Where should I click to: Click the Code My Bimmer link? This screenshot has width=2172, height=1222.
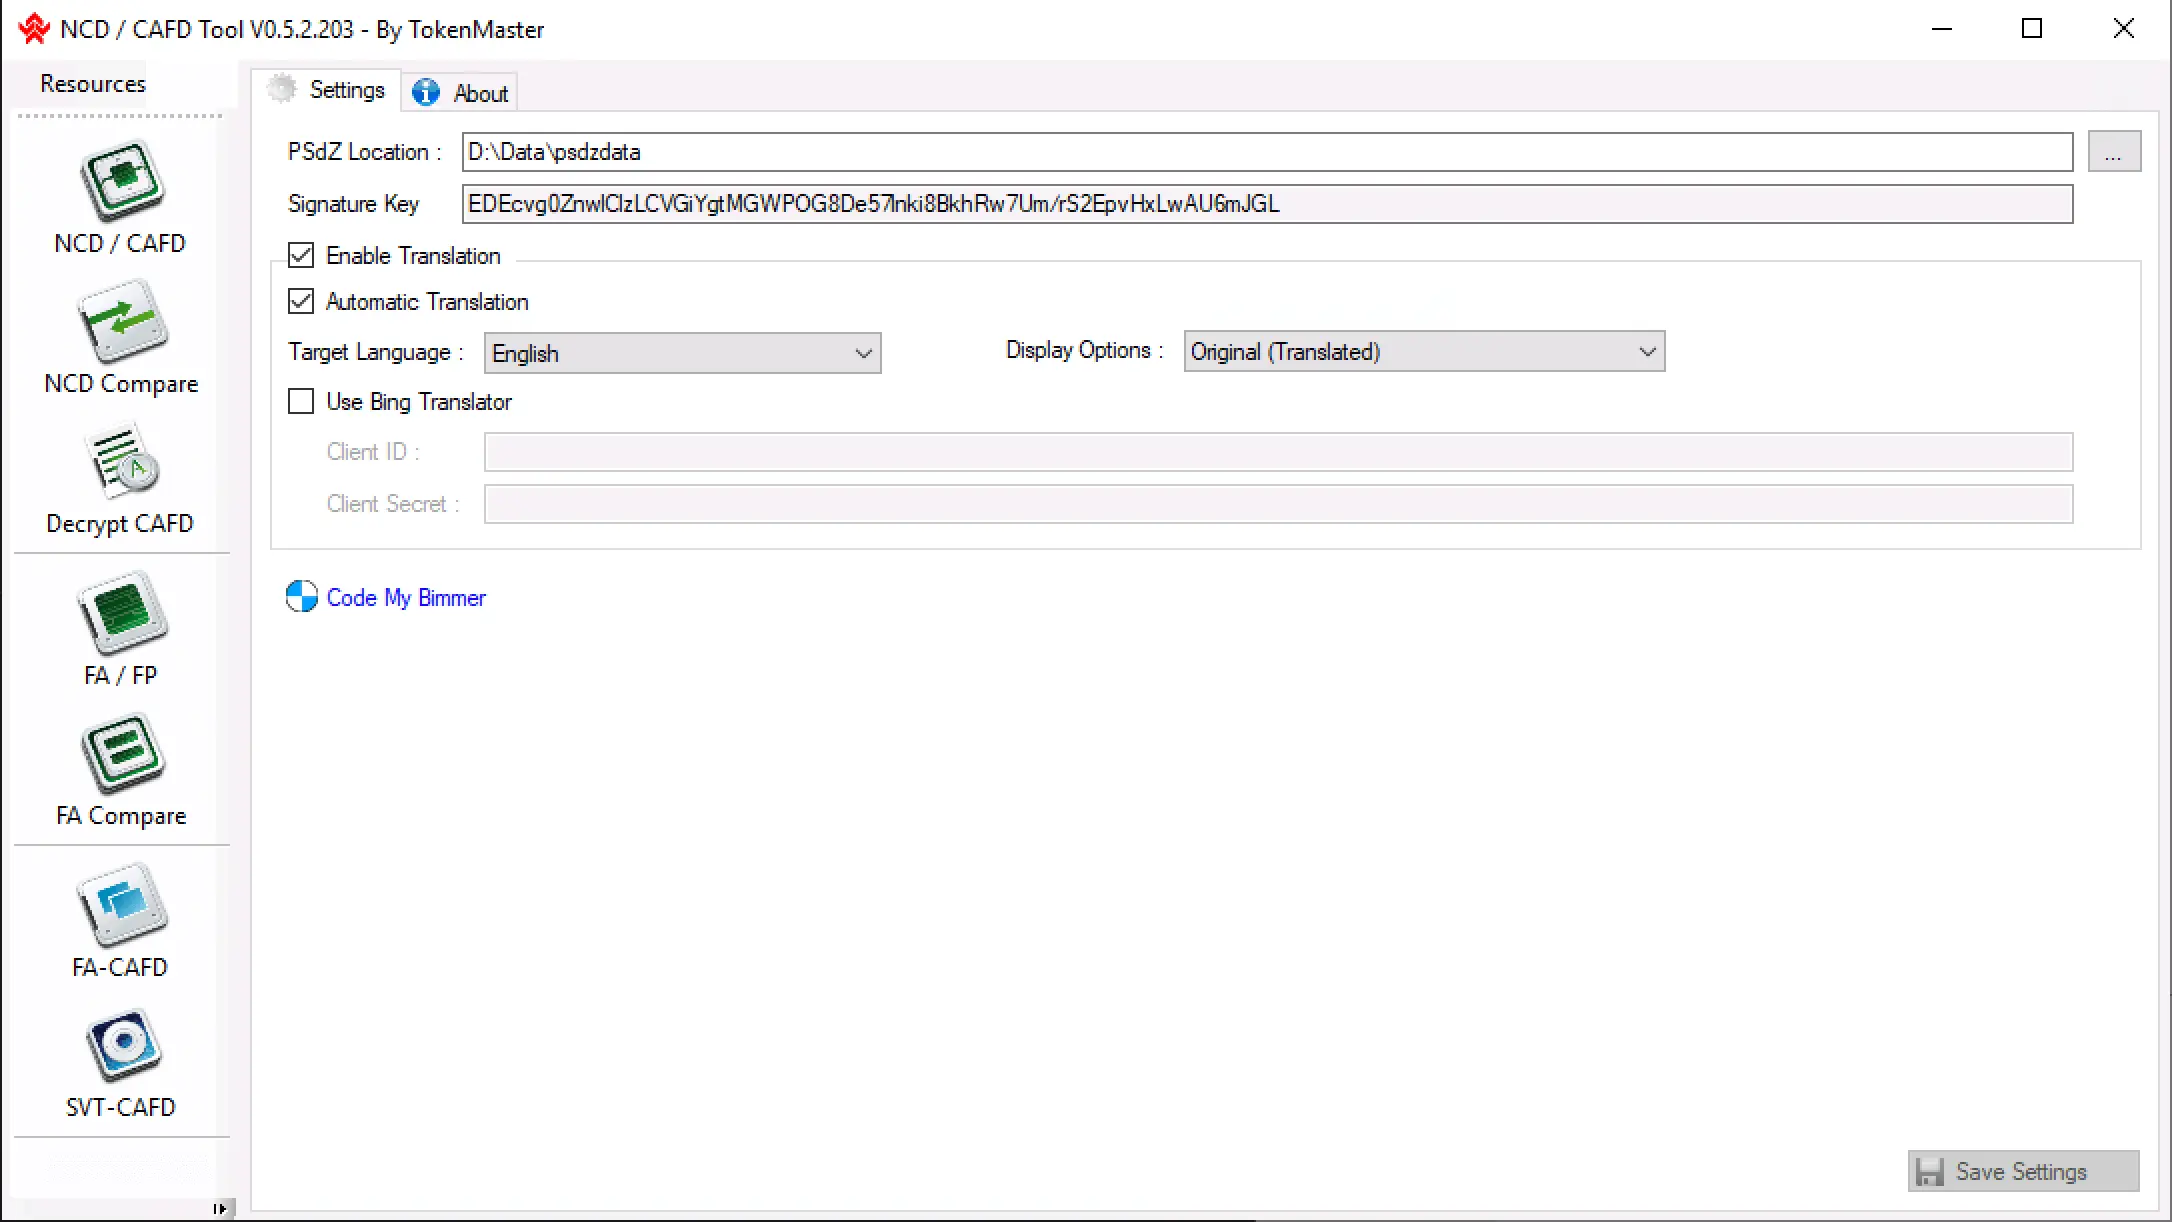click(x=406, y=597)
